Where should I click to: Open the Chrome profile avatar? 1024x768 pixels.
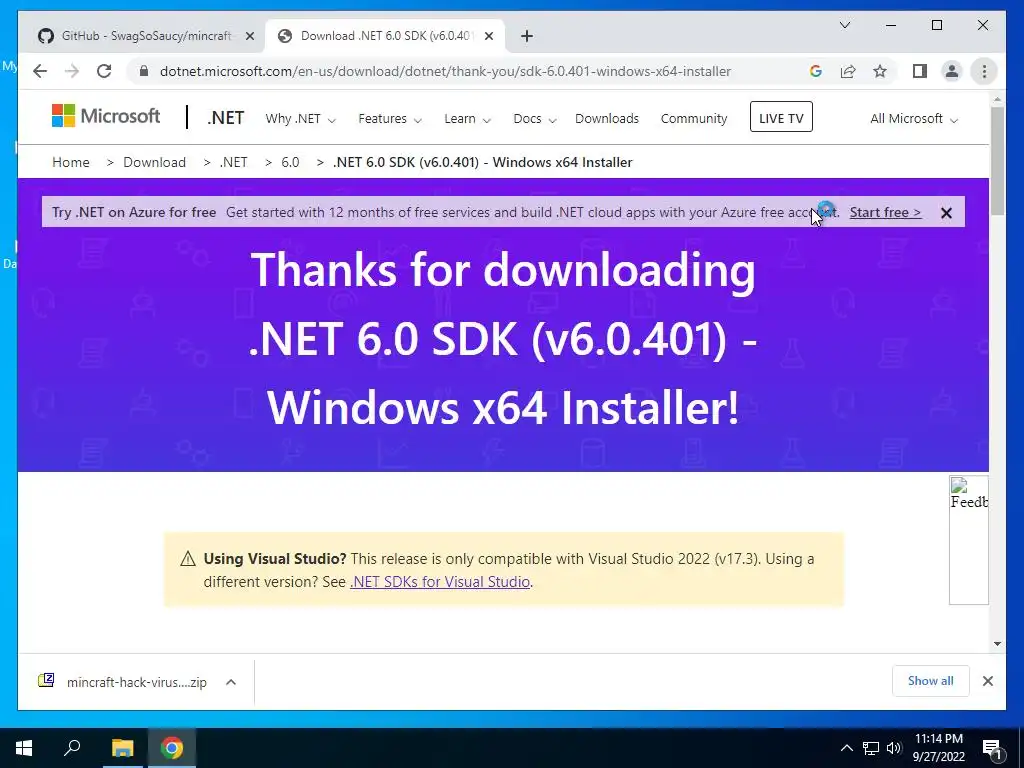[x=952, y=71]
